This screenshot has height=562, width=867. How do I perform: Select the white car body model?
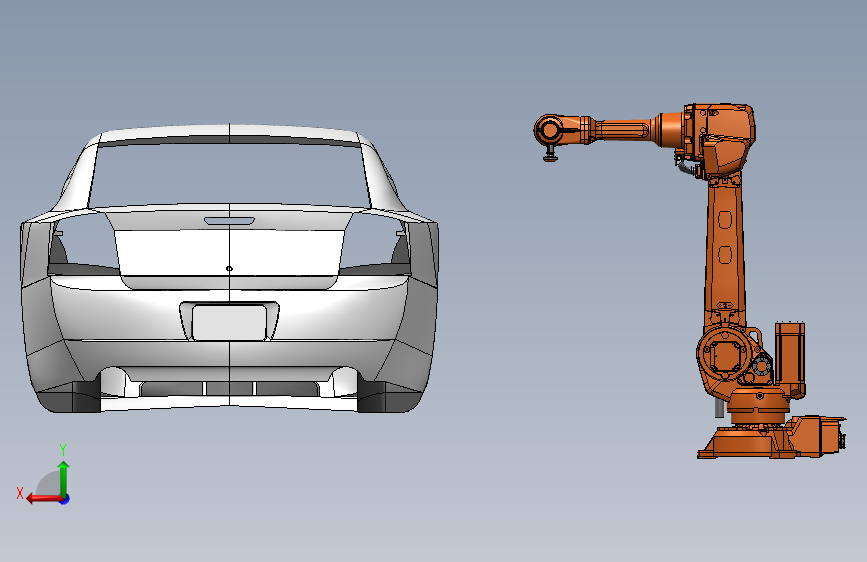[x=229, y=268]
